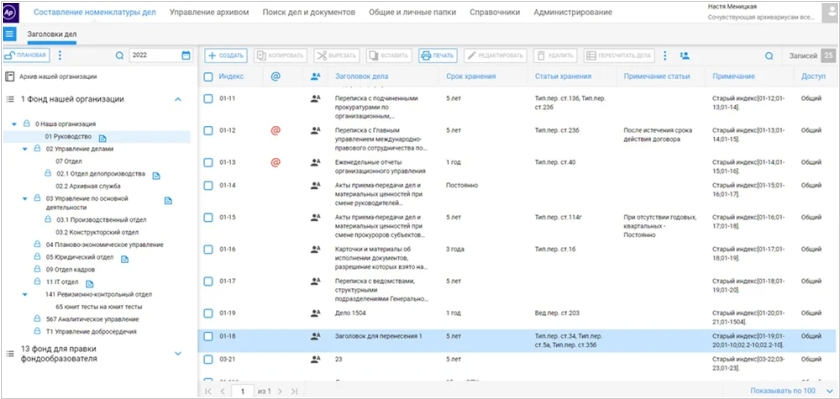This screenshot has height=399, width=840.
Task: Click the access icon in row 01-11
Action: pyautogui.click(x=316, y=99)
